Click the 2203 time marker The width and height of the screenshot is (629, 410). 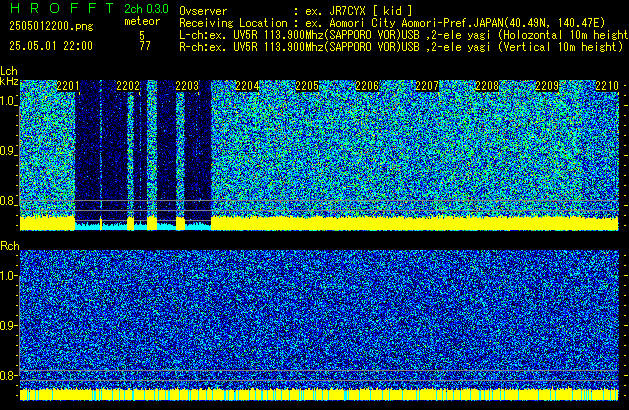tap(187, 86)
